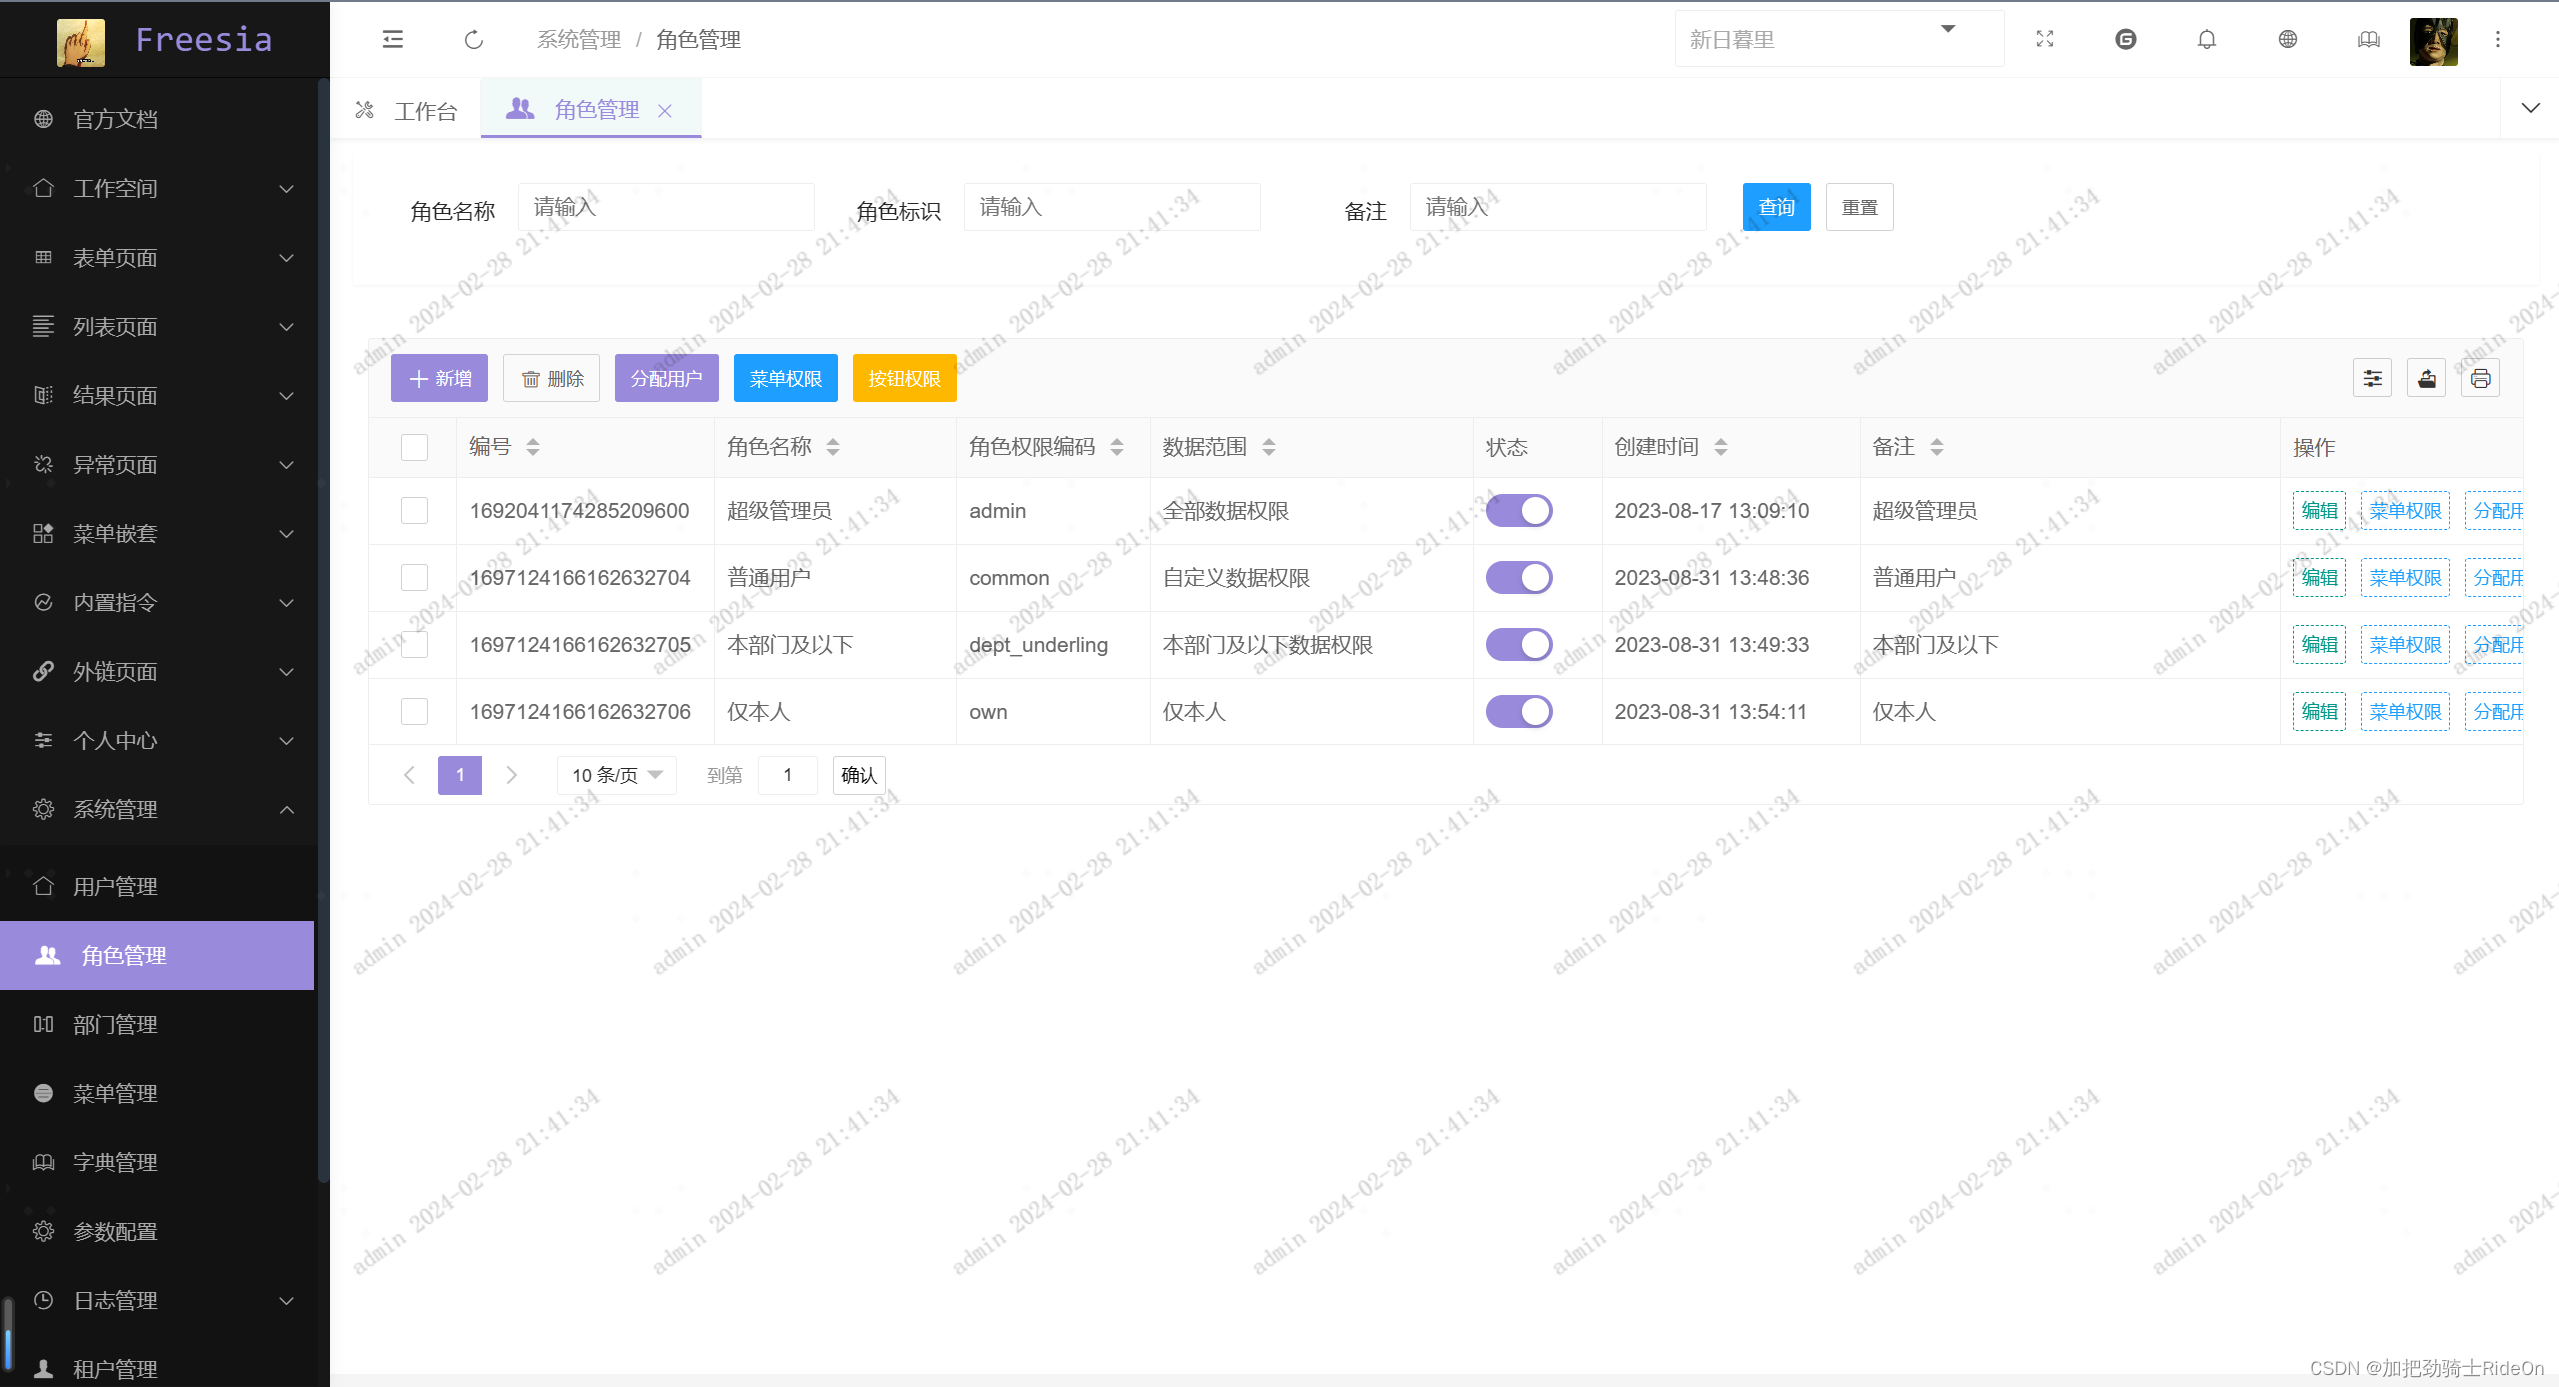Collapse the sidebar with the menu fold icon
The image size is (2559, 1387).
point(393,39)
